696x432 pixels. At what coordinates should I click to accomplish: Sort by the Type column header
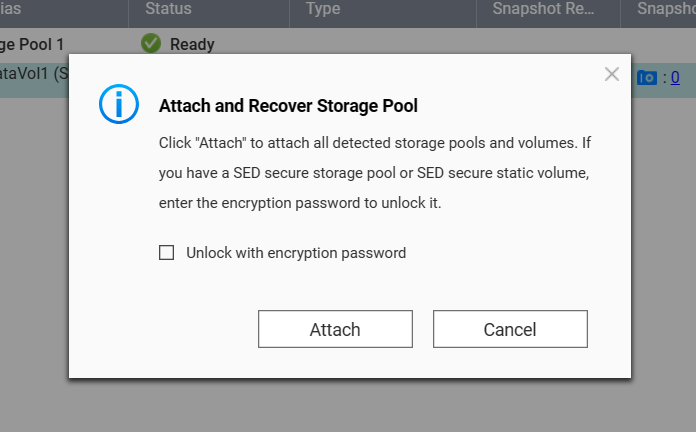tap(323, 9)
